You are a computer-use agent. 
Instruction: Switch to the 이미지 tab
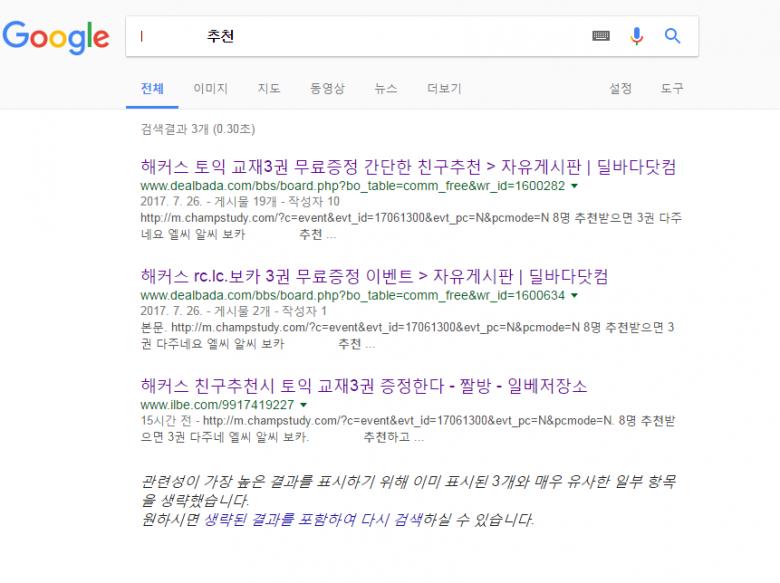(x=210, y=89)
